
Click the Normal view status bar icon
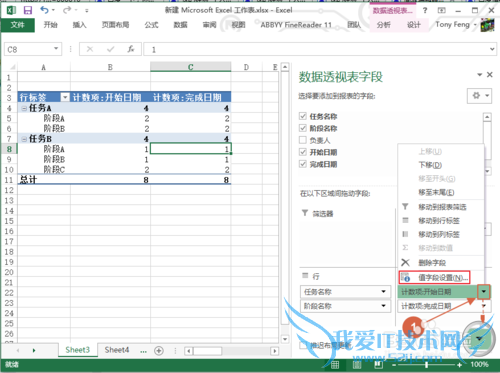pos(335,365)
